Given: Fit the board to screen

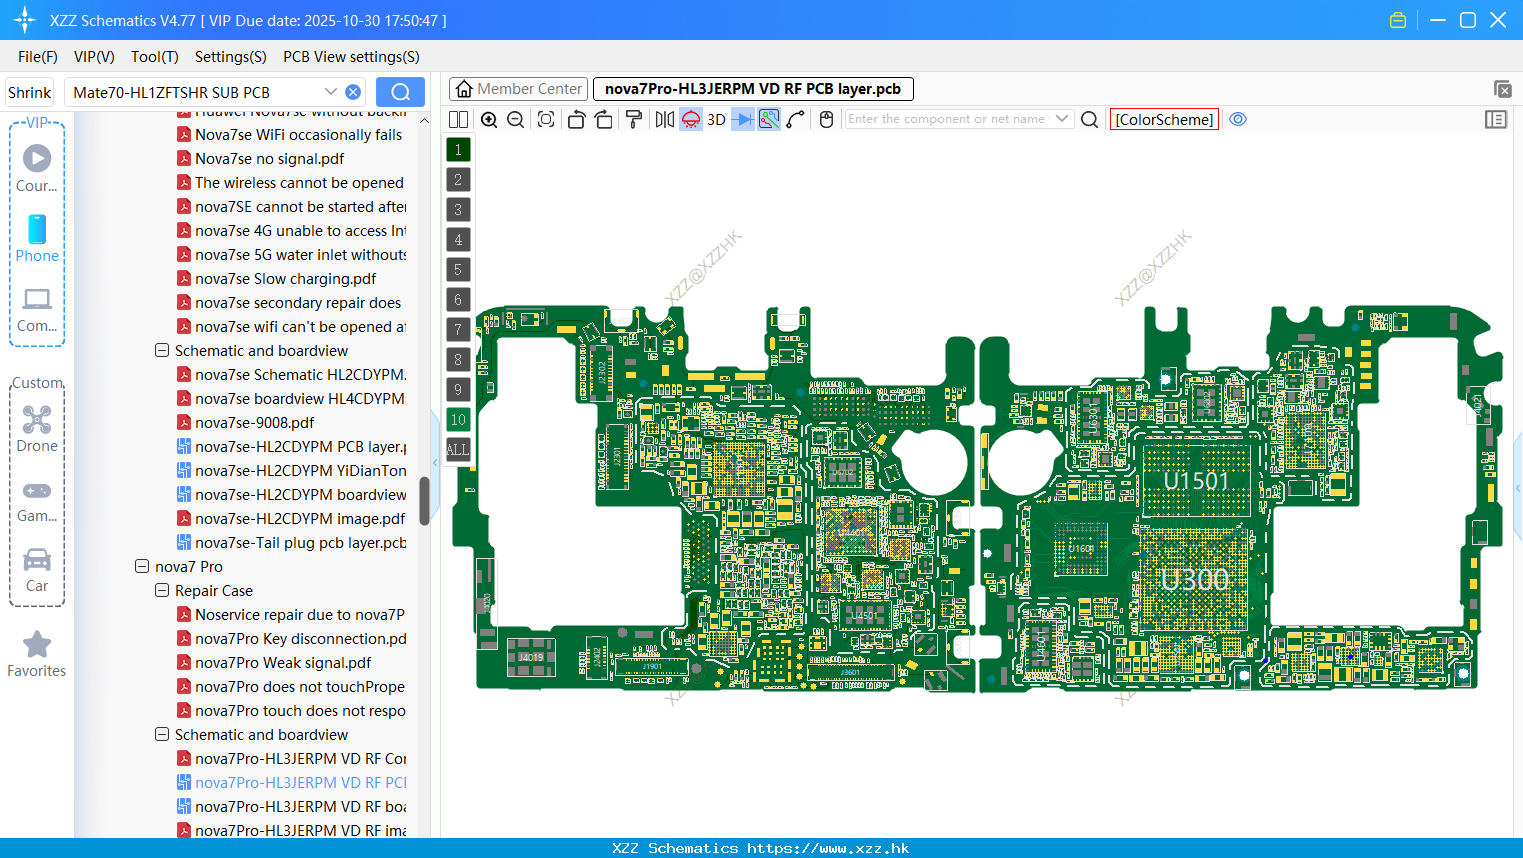Looking at the screenshot, I should click(546, 119).
